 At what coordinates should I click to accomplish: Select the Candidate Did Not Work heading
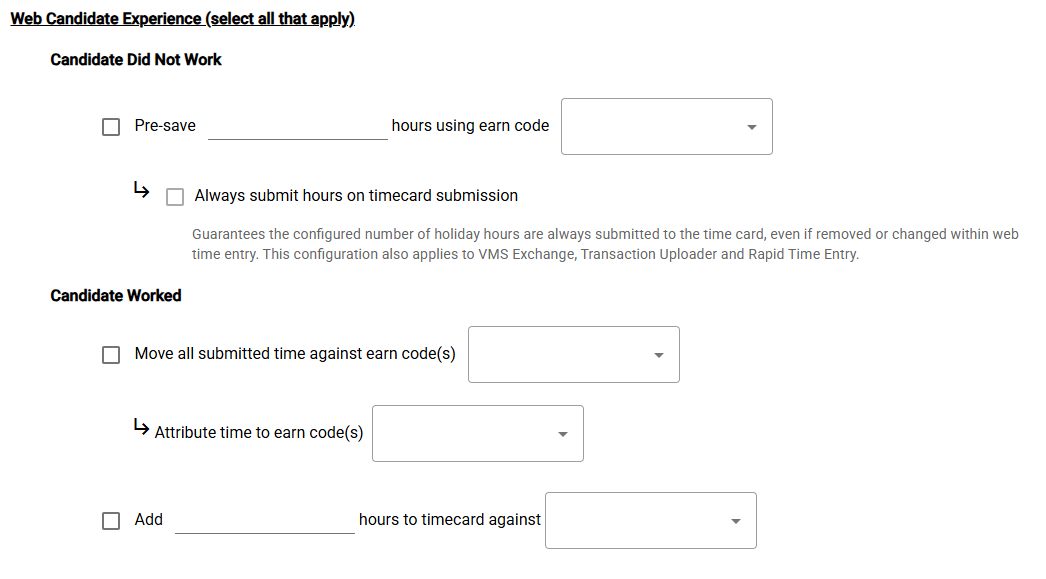click(x=136, y=60)
